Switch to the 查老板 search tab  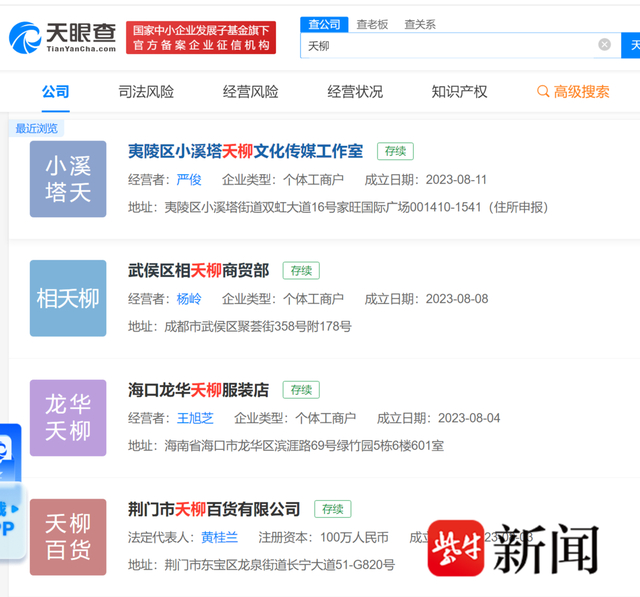(372, 24)
